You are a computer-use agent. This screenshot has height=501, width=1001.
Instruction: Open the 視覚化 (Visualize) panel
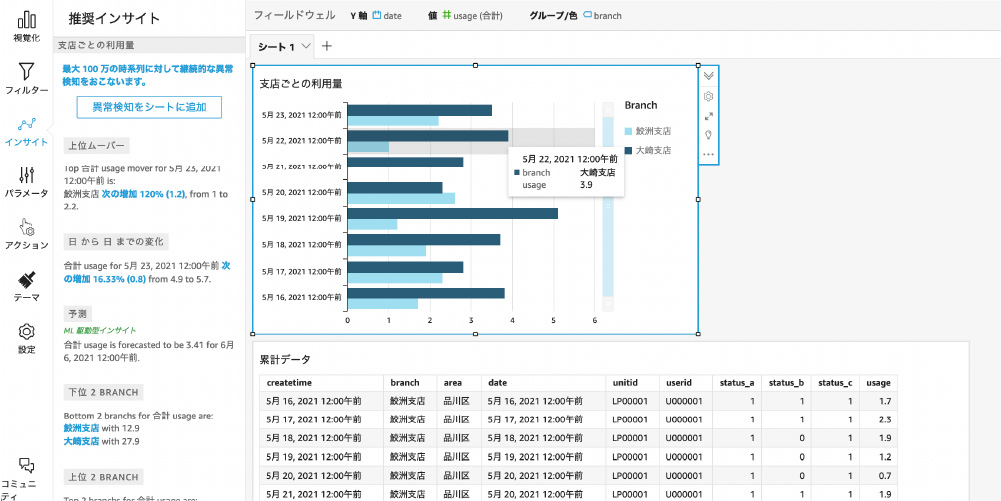point(27,25)
